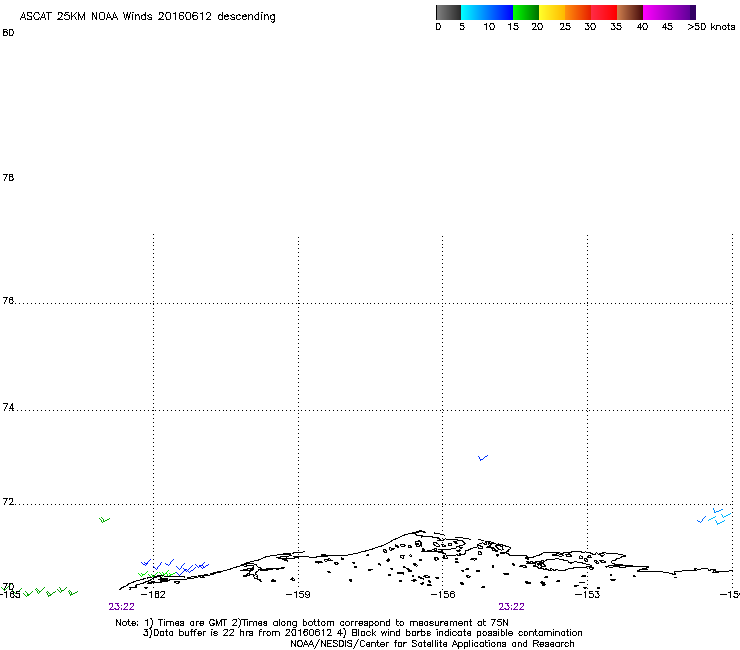Viewport: 740px width, 650px height.
Task: Click the latitude label '80'
Action: point(8,33)
